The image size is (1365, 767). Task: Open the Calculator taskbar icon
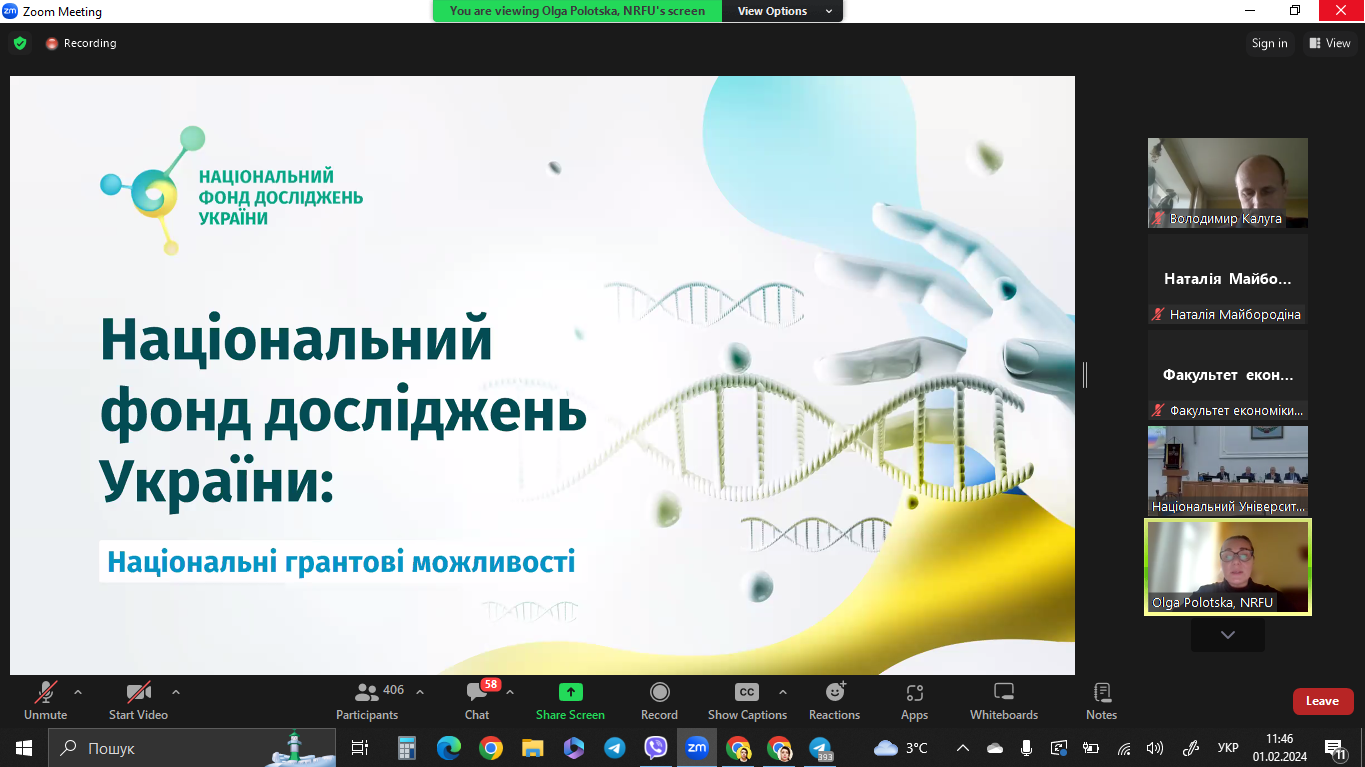tap(407, 748)
